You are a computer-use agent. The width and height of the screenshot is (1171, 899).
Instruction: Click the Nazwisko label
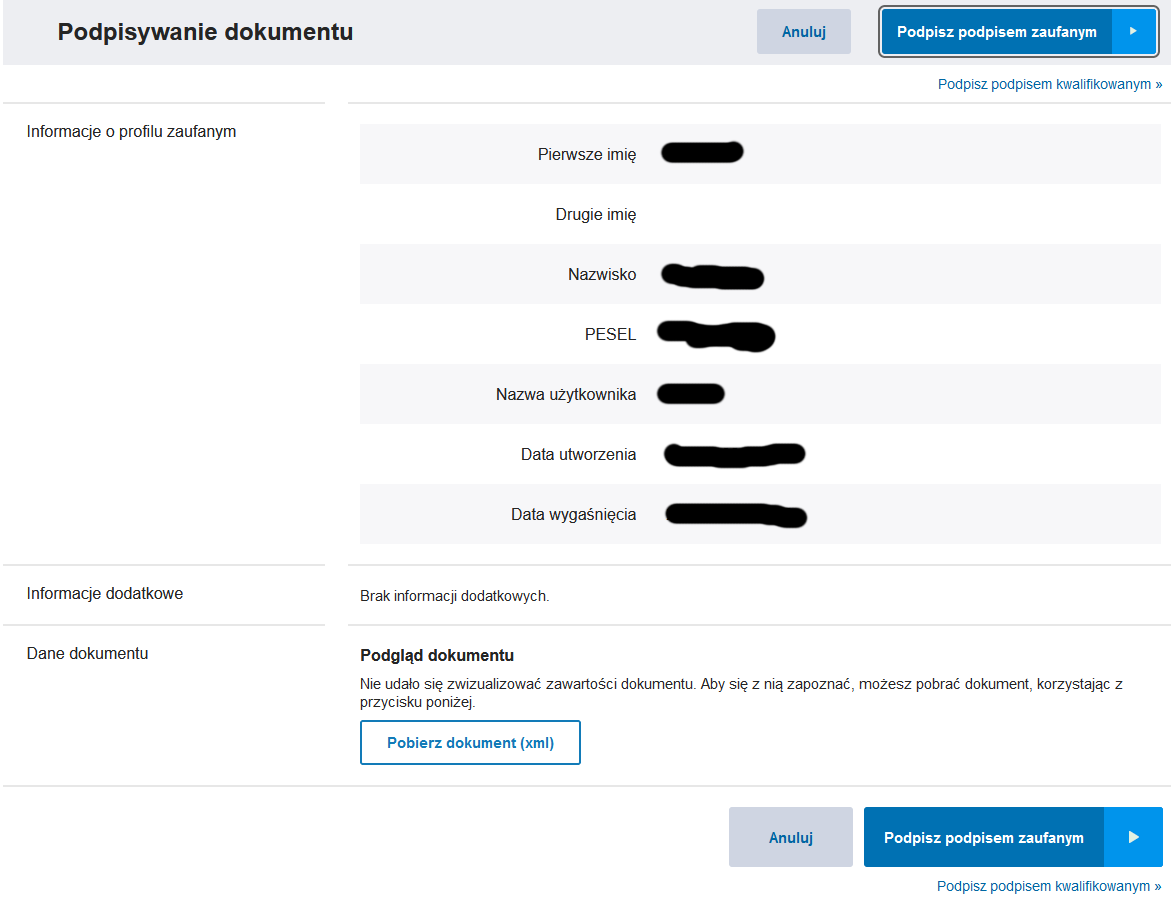click(602, 275)
